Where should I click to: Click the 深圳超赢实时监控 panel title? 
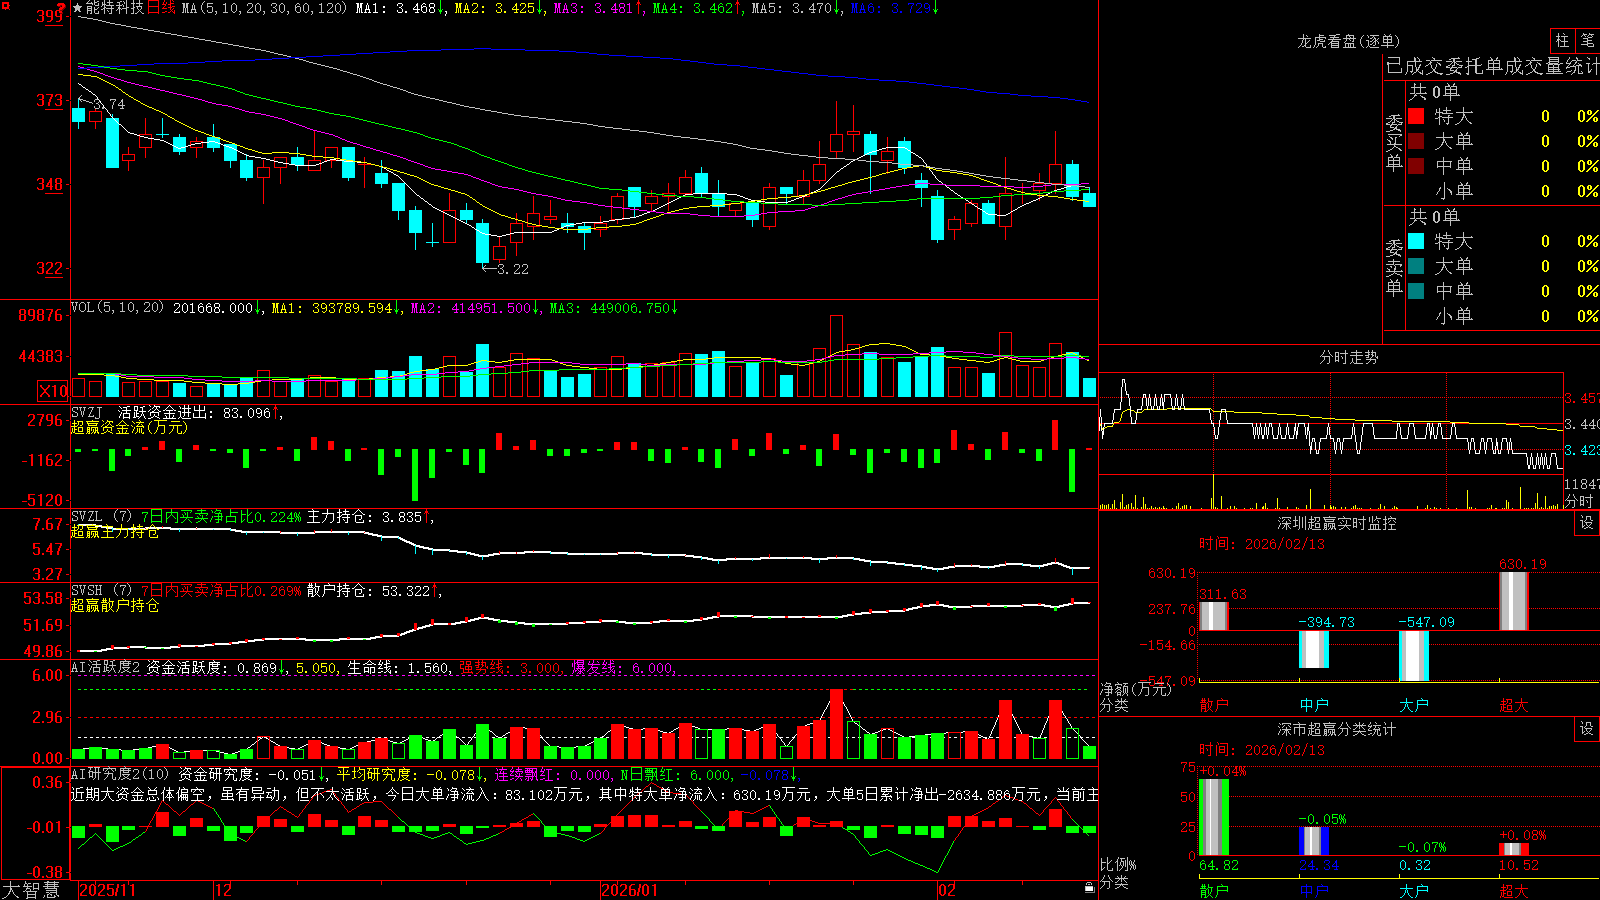click(x=1337, y=523)
